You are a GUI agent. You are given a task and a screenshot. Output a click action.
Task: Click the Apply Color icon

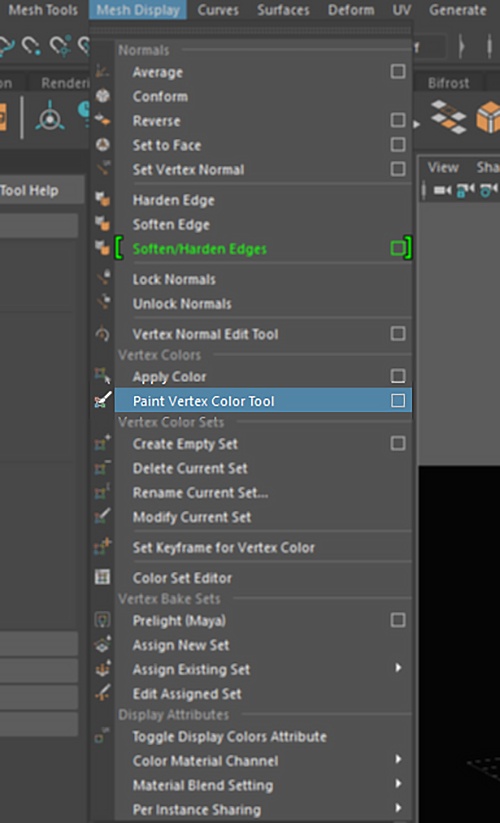[102, 375]
